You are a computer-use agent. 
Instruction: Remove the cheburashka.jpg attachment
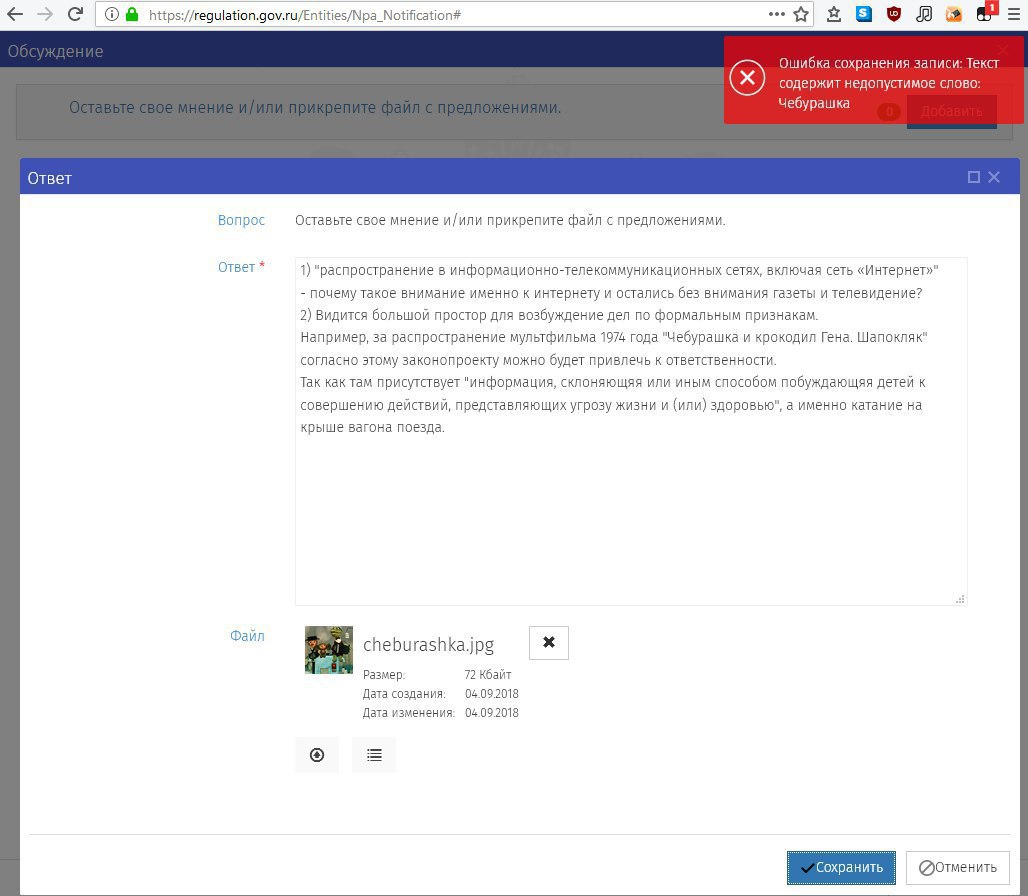(549, 642)
